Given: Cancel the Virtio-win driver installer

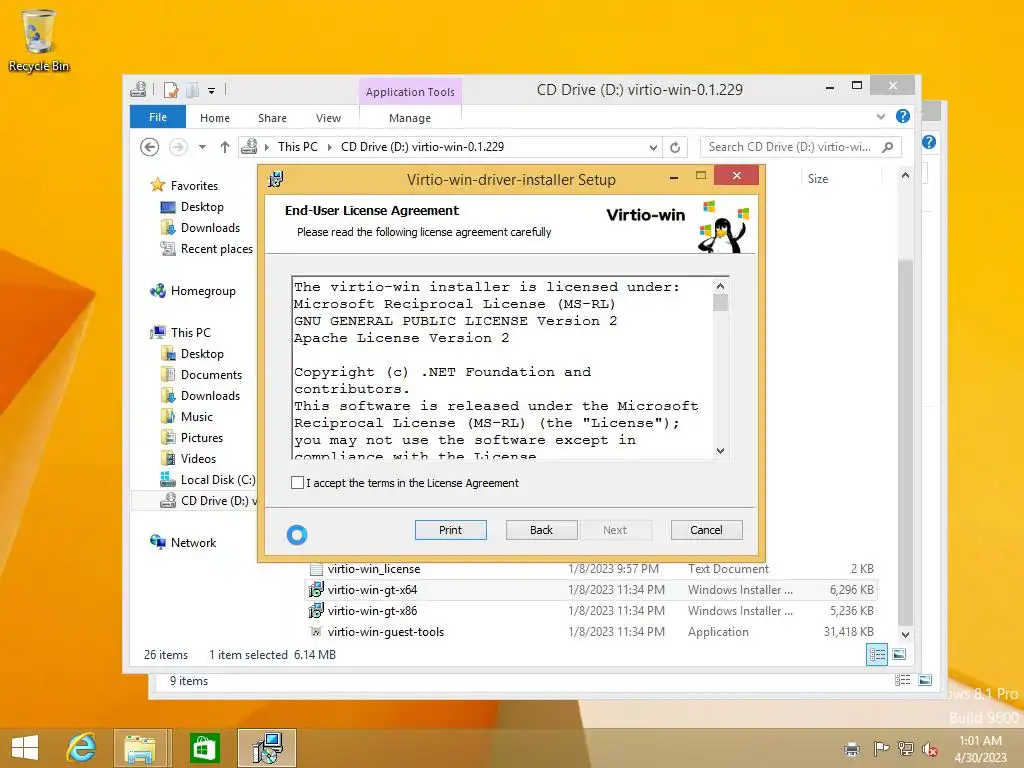Looking at the screenshot, I should [x=707, y=530].
